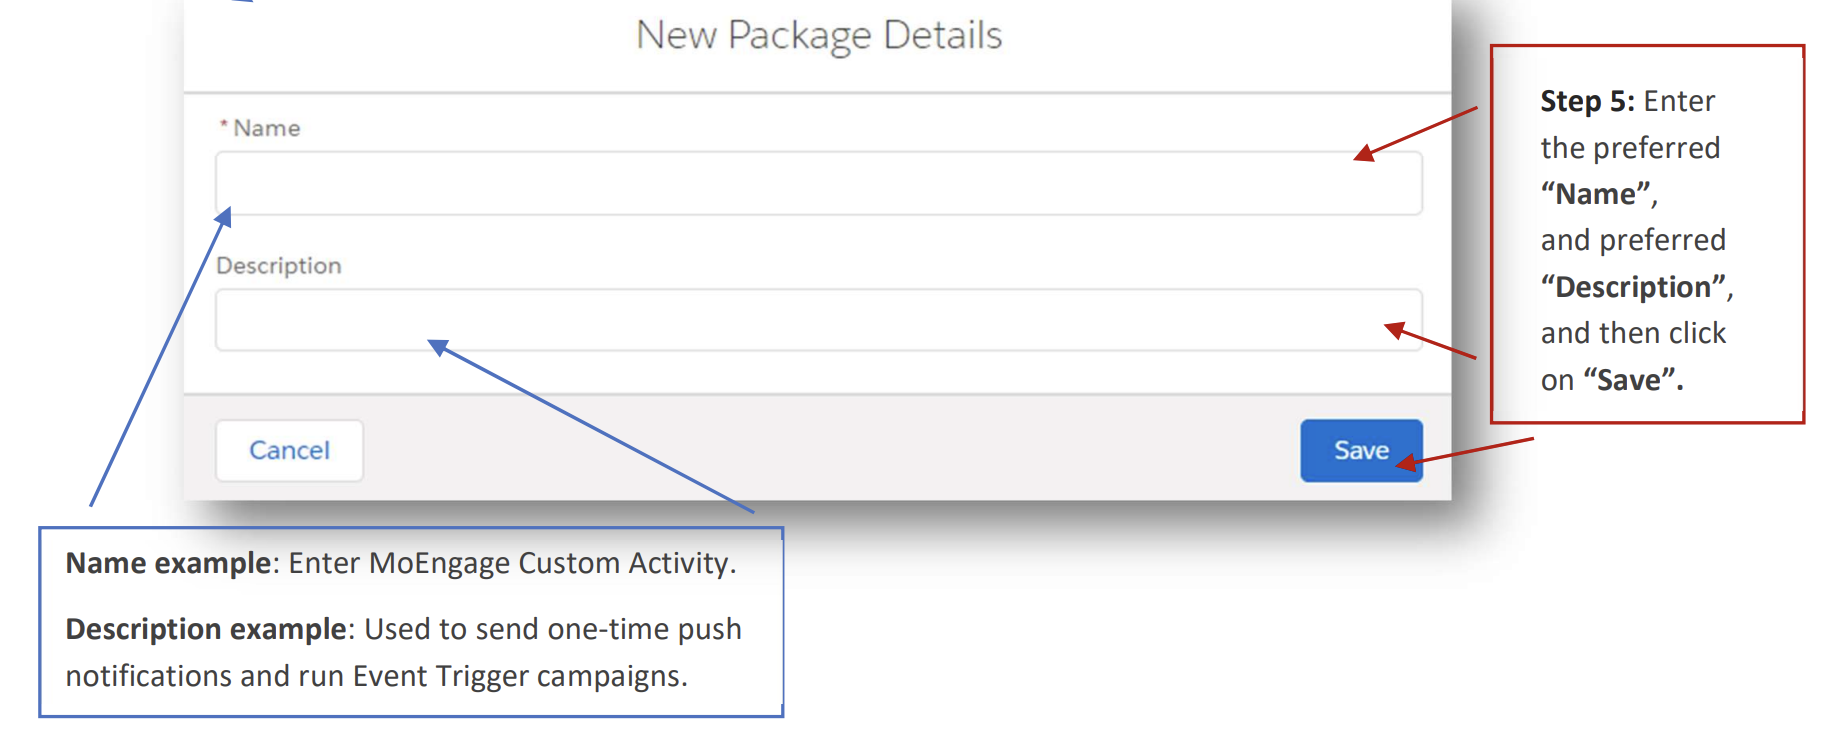Image resolution: width=1838 pixels, height=740 pixels.
Task: Click the Description field label
Action: pyautogui.click(x=279, y=266)
